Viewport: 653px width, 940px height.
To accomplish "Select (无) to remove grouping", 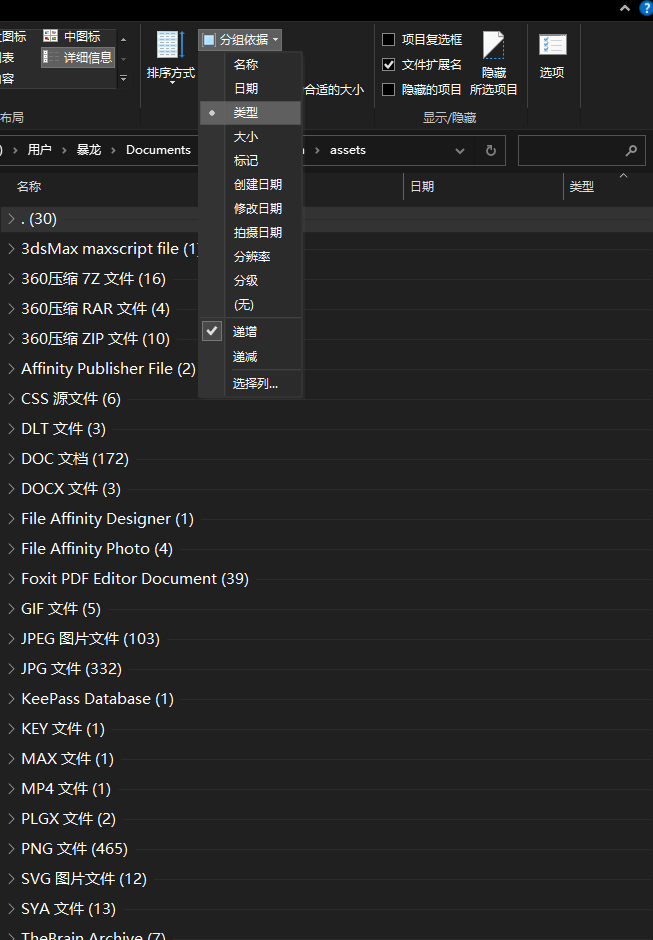I will (x=251, y=305).
